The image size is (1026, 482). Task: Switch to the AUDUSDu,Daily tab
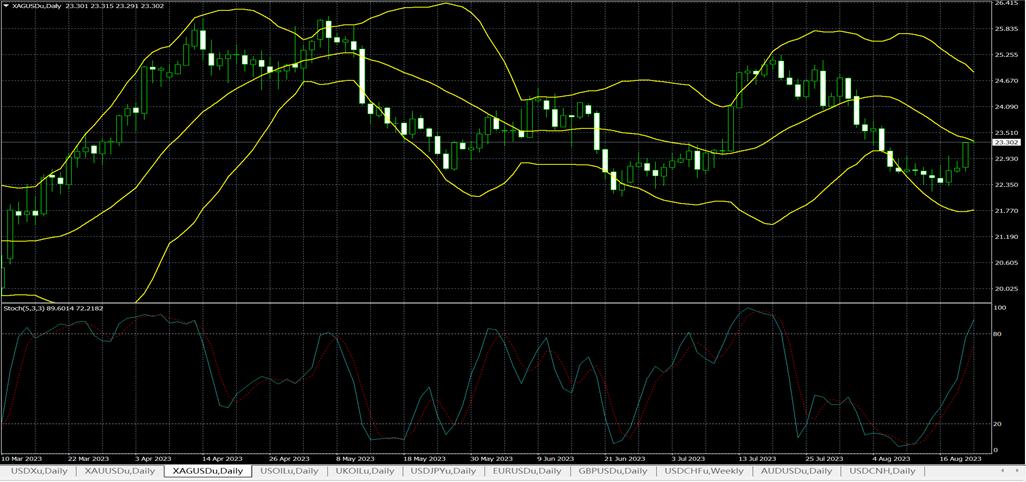(796, 470)
